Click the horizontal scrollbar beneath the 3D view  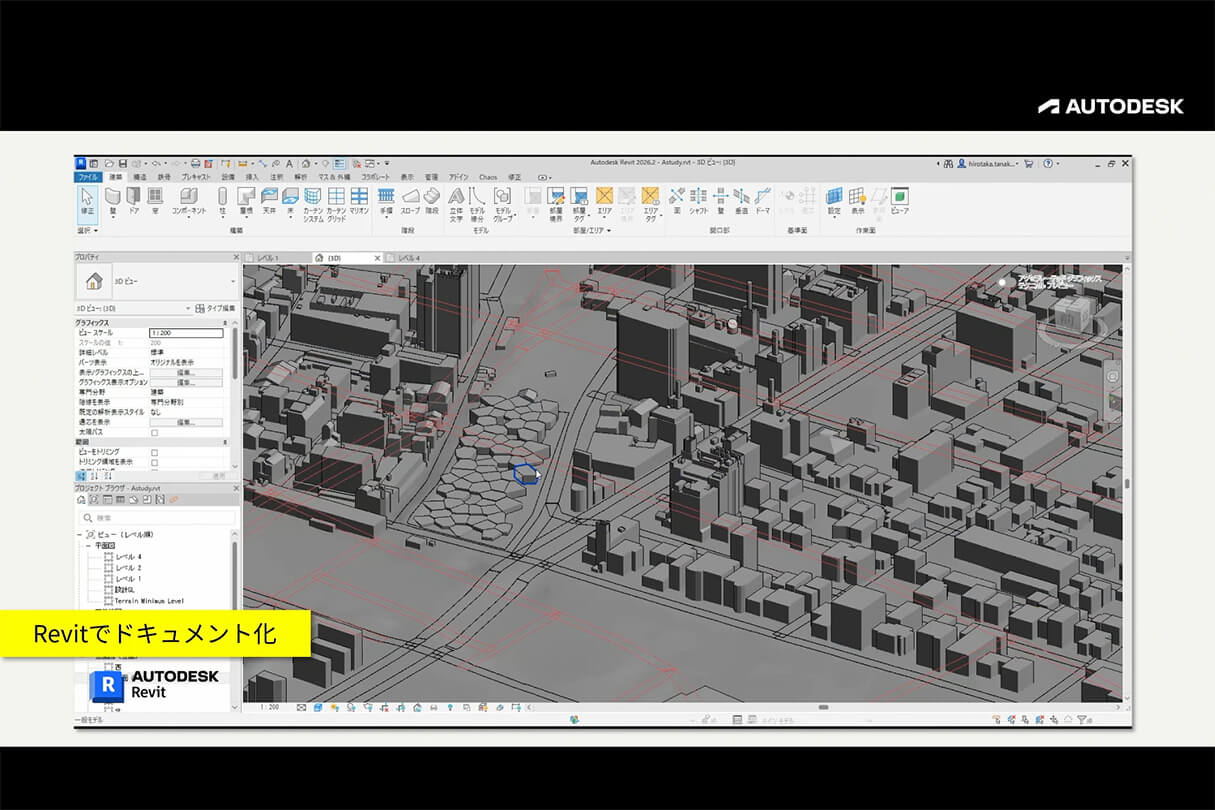822,707
